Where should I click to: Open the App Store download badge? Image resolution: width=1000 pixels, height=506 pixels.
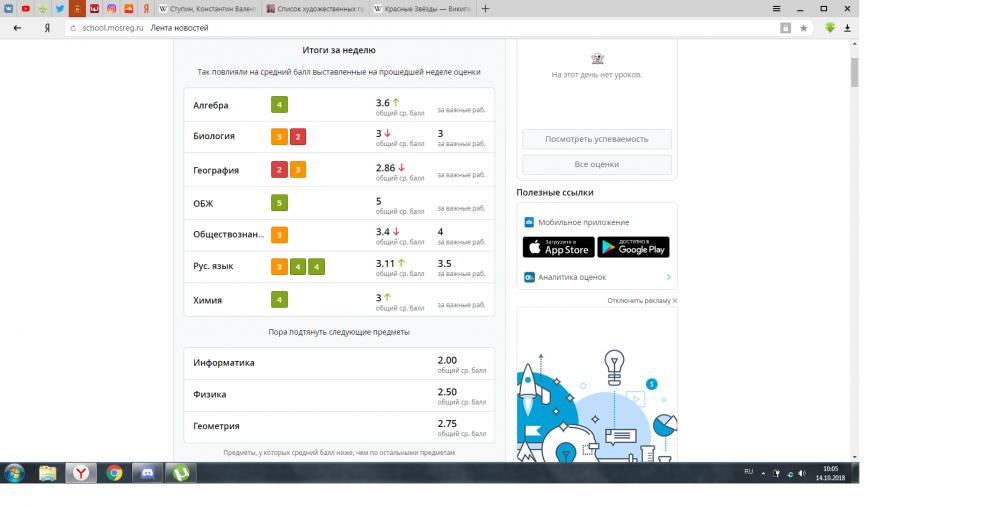[x=558, y=248]
